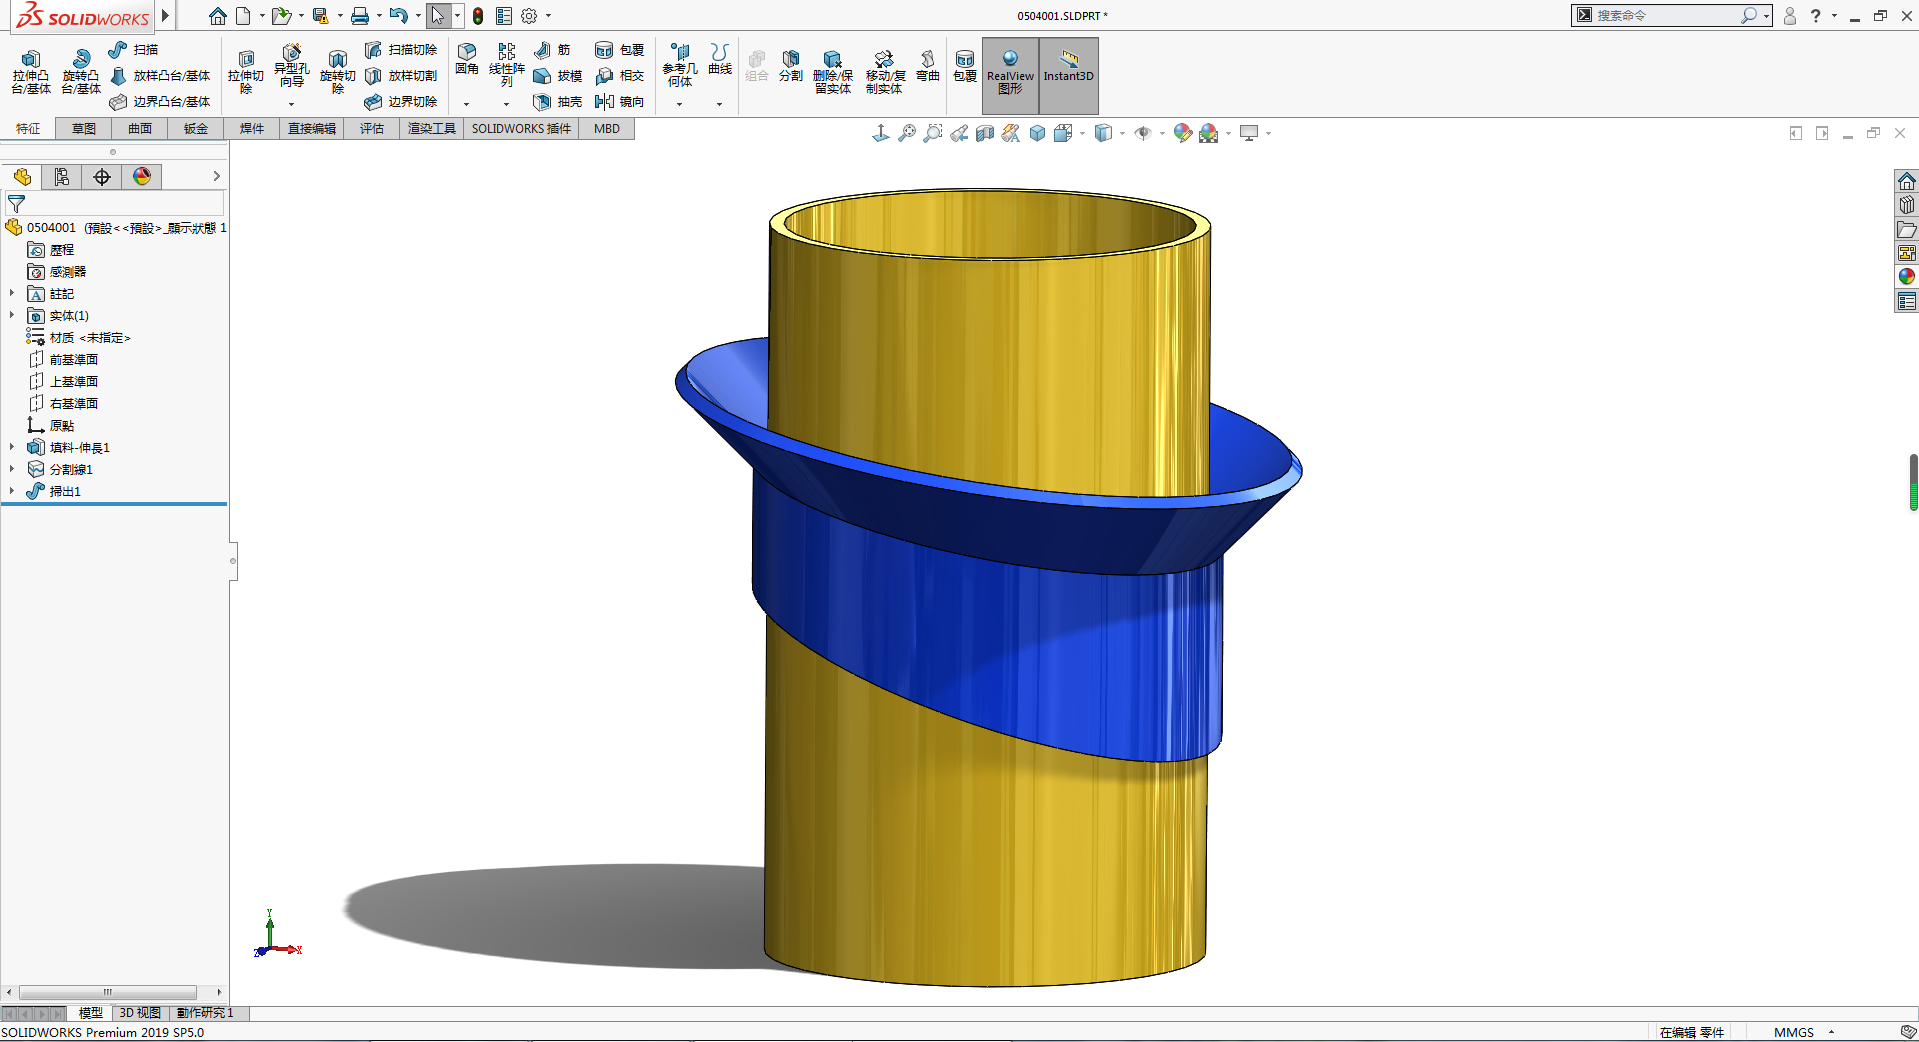This screenshot has width=1919, height=1042.
Task: Open the MBD ribbon tab
Action: [x=607, y=128]
